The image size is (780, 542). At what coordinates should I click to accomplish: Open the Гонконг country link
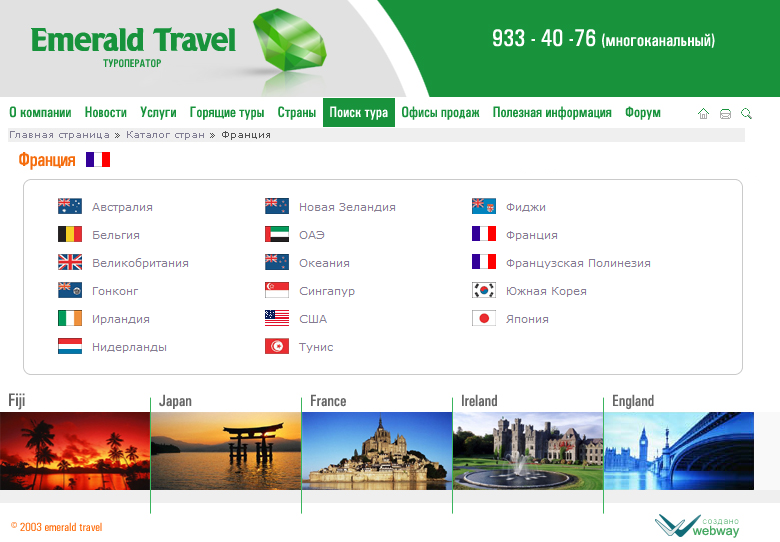coord(115,291)
